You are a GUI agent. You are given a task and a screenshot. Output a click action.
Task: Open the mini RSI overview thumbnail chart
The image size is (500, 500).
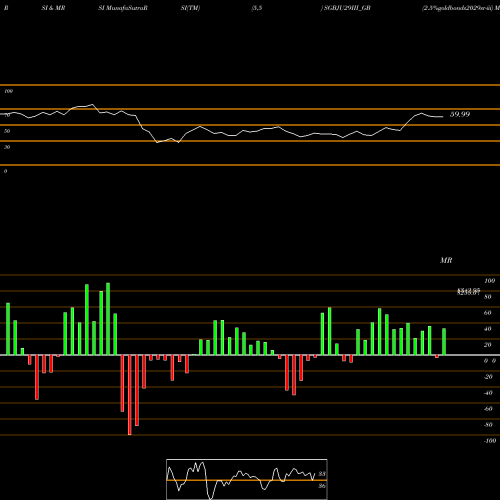coord(247,479)
